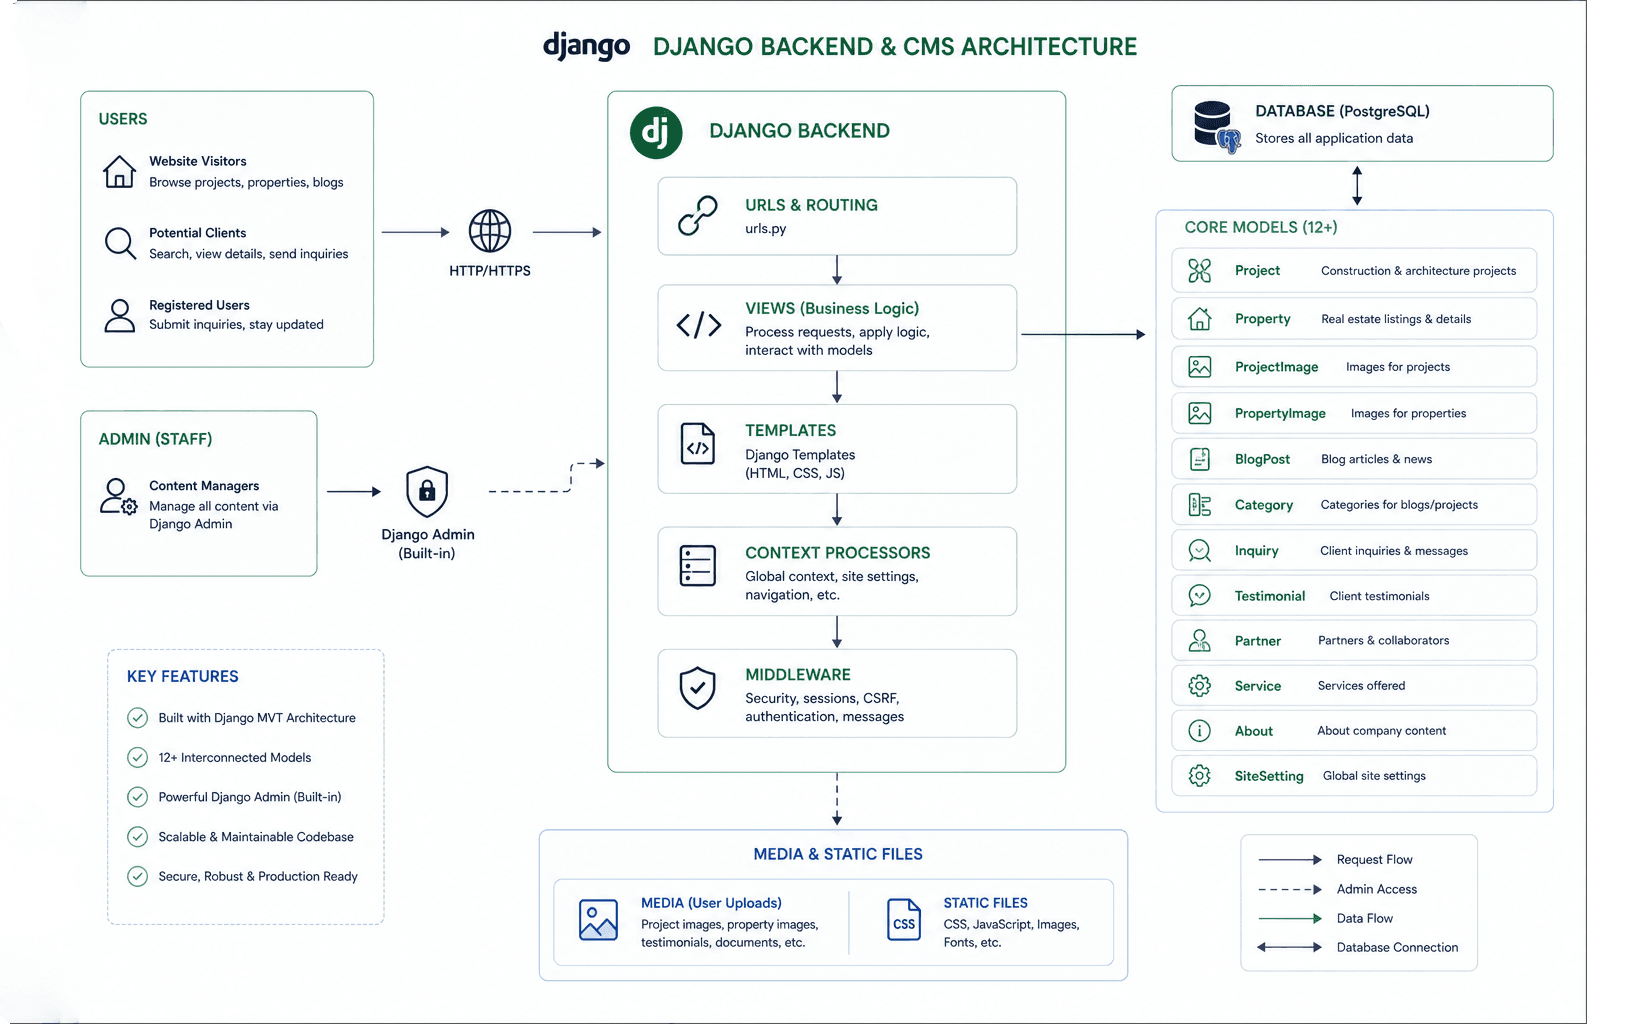1638x1024 pixels.
Task: Click the check beside 12+ Interconnected Models
Action: 138,757
